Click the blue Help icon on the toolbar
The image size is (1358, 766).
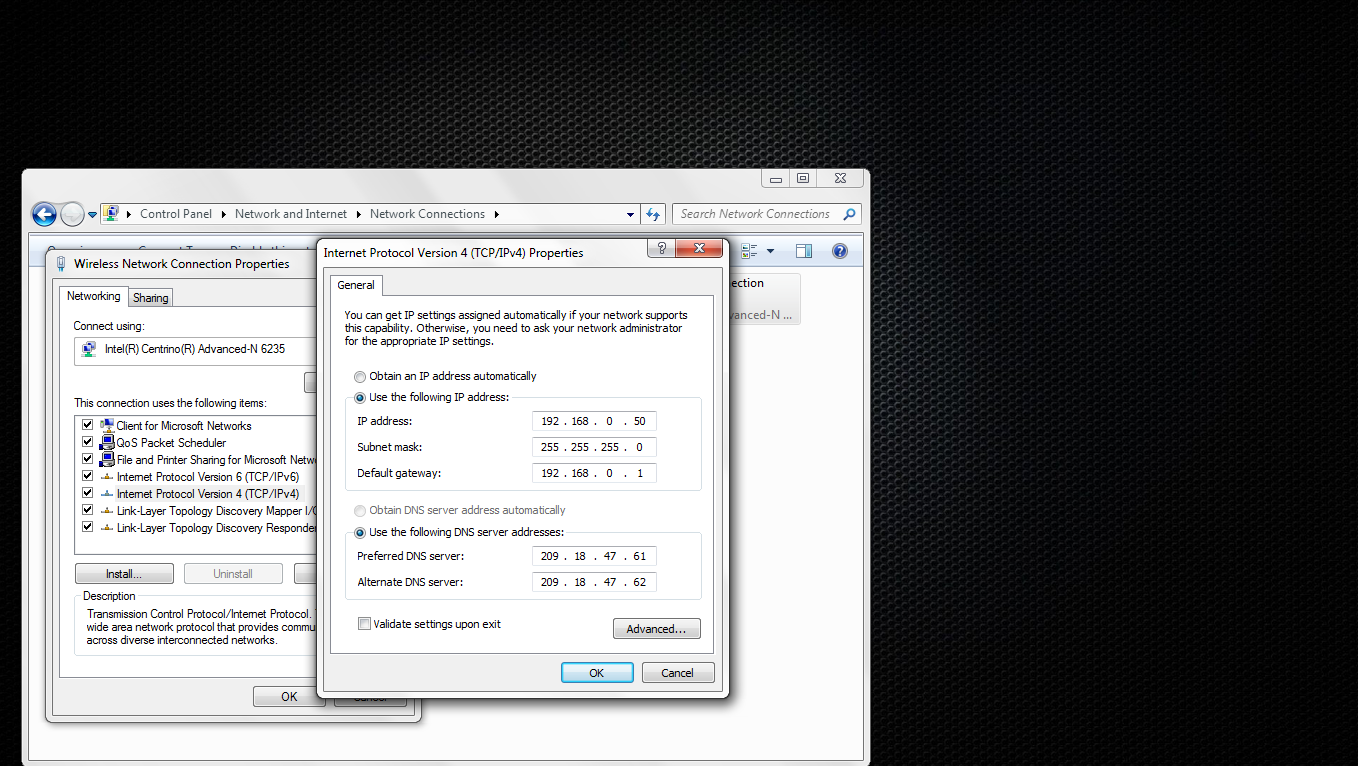click(x=839, y=251)
